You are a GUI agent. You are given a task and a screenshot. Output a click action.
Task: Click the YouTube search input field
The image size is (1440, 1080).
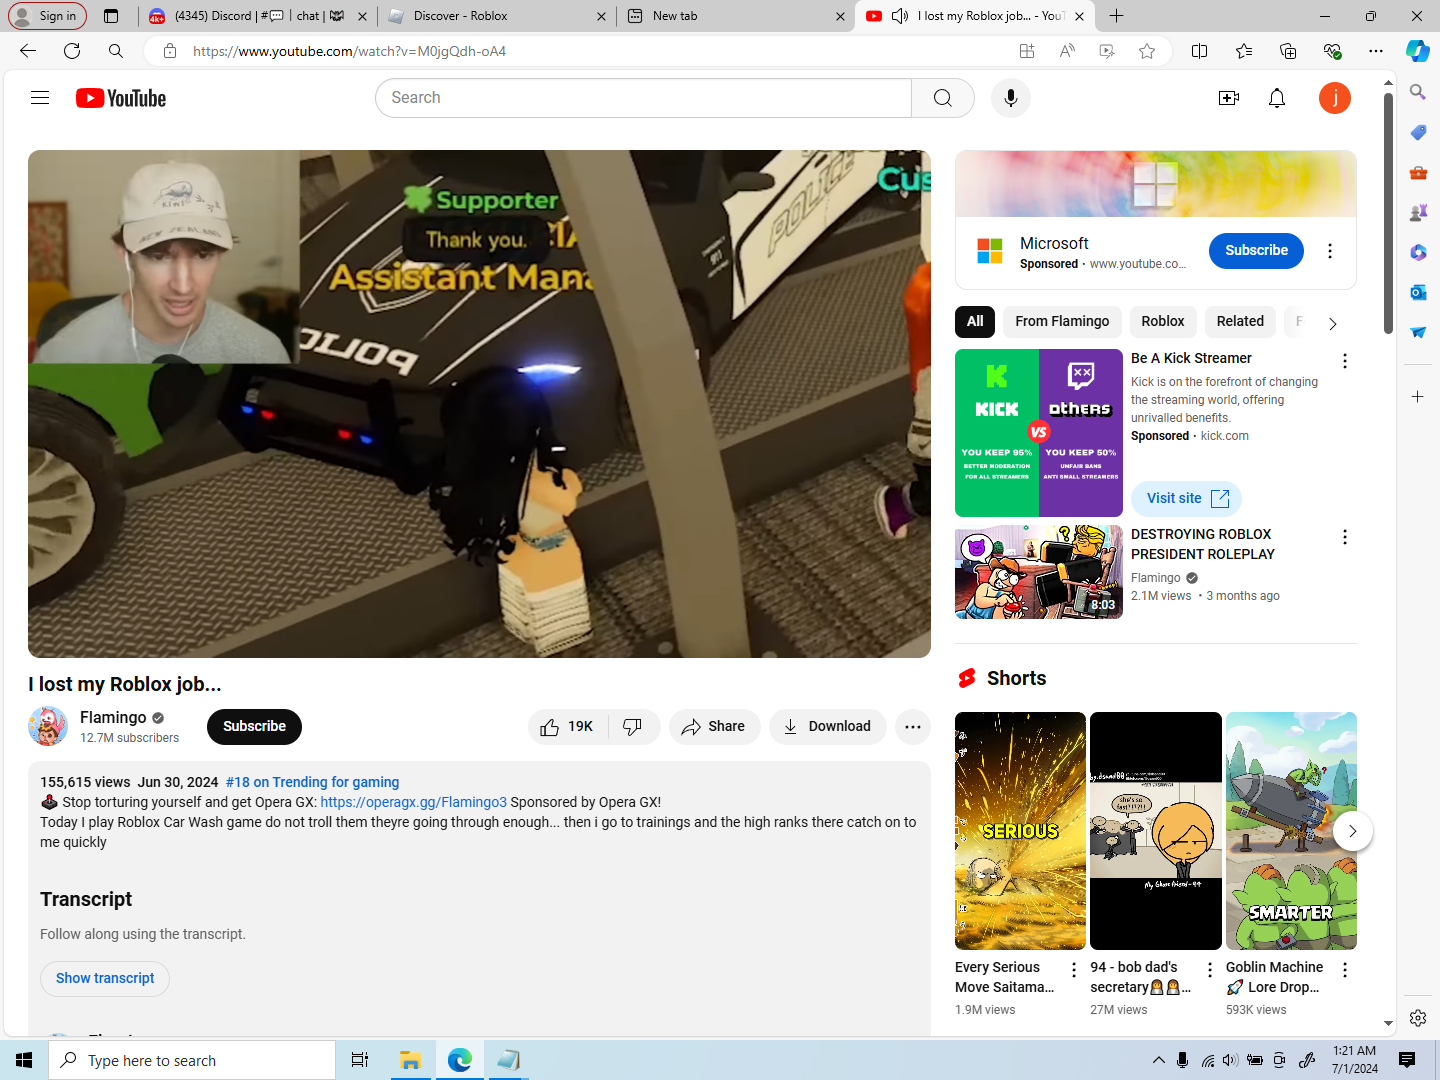pos(643,98)
